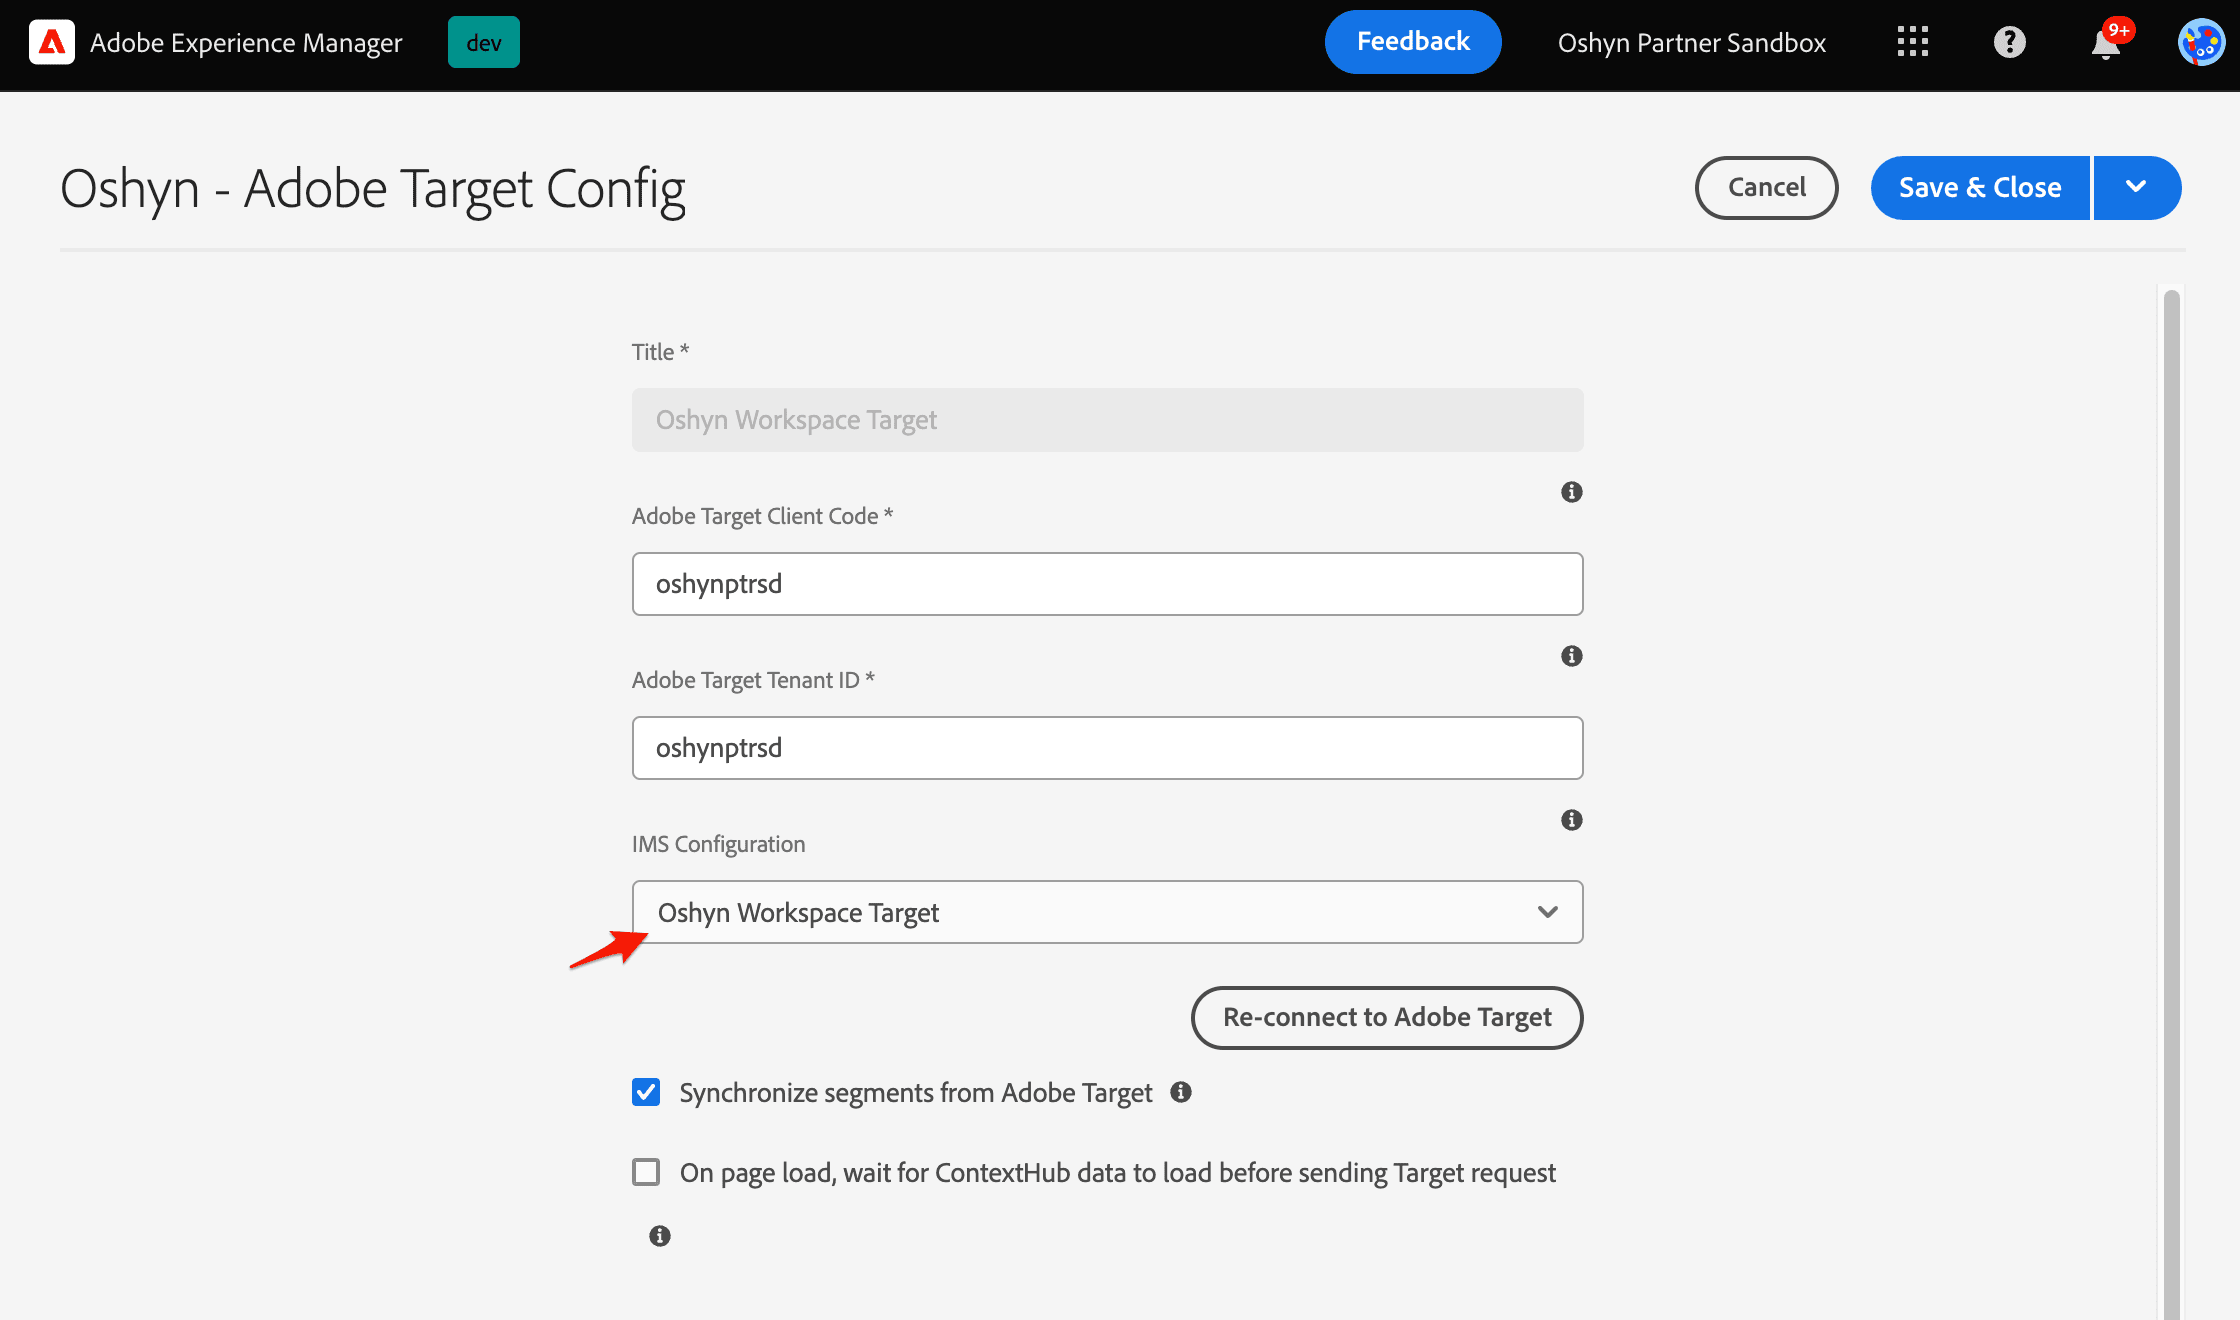Click the Adobe Target Client Code field
This screenshot has height=1320, width=2240.
pyautogui.click(x=1107, y=584)
